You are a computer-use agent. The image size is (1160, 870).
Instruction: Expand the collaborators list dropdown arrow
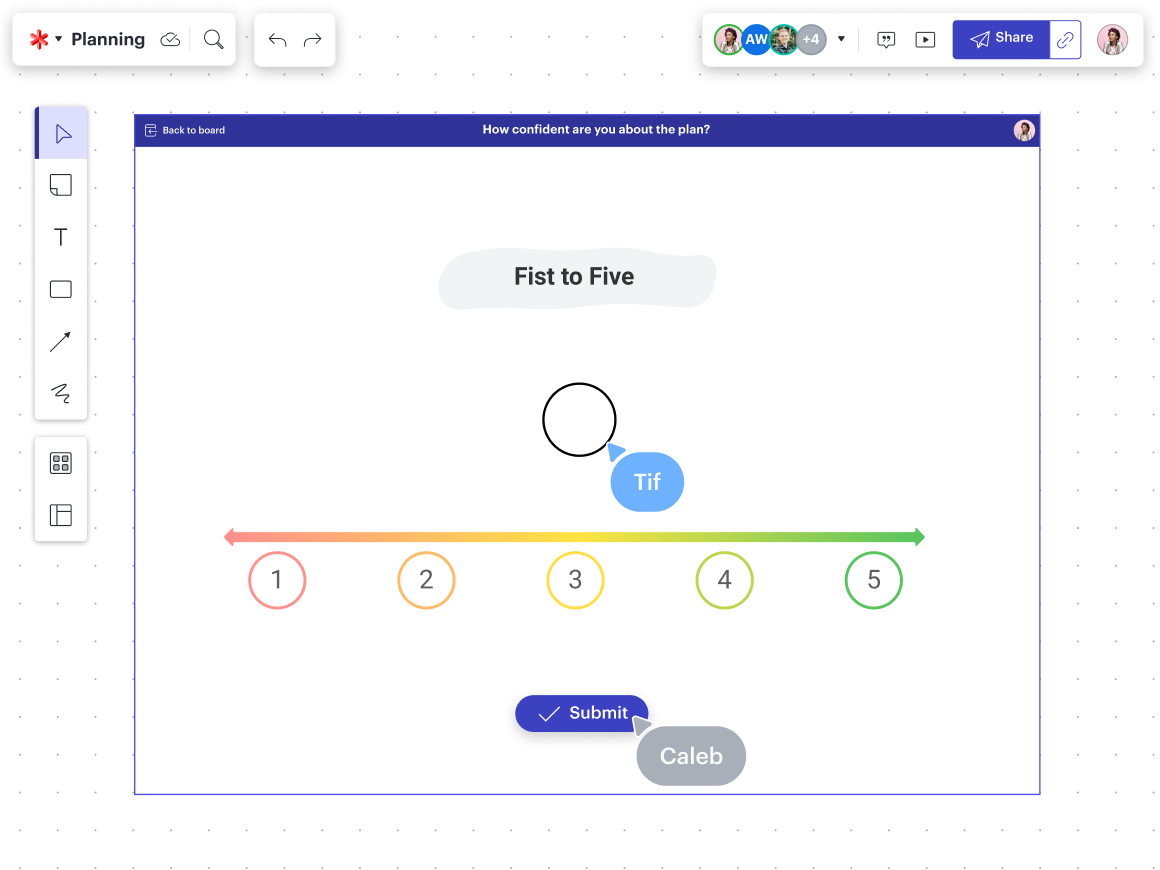click(x=841, y=40)
